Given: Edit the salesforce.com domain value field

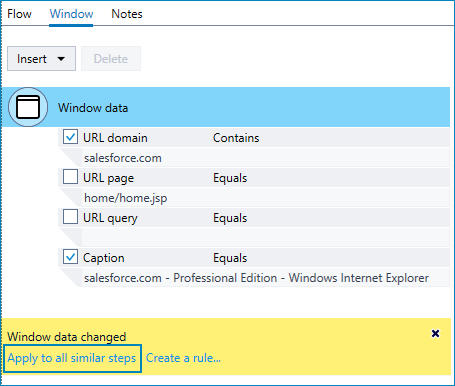Looking at the screenshot, I should (266, 158).
